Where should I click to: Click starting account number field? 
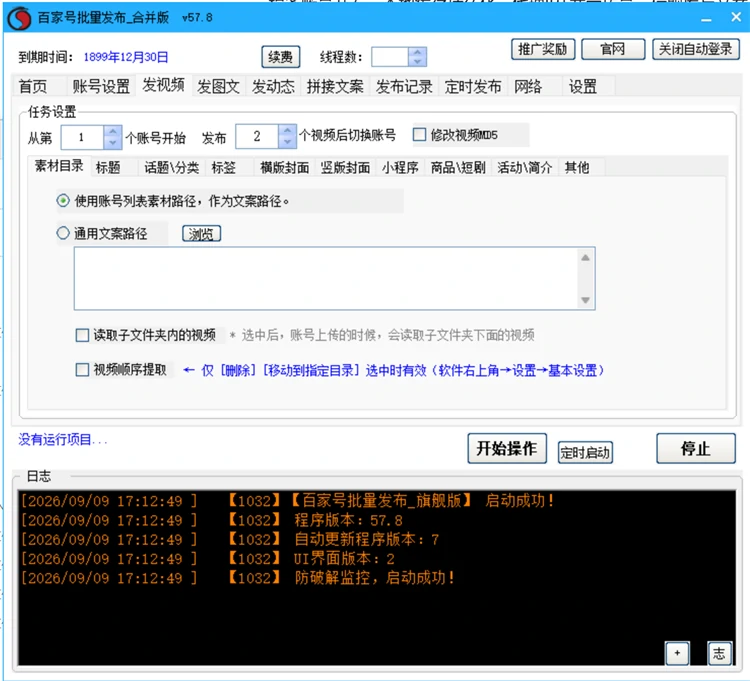(x=82, y=137)
